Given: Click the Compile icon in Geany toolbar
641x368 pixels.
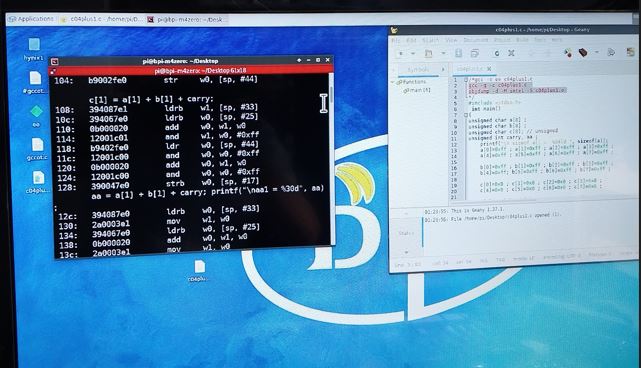Looking at the screenshot, I should 568,53.
